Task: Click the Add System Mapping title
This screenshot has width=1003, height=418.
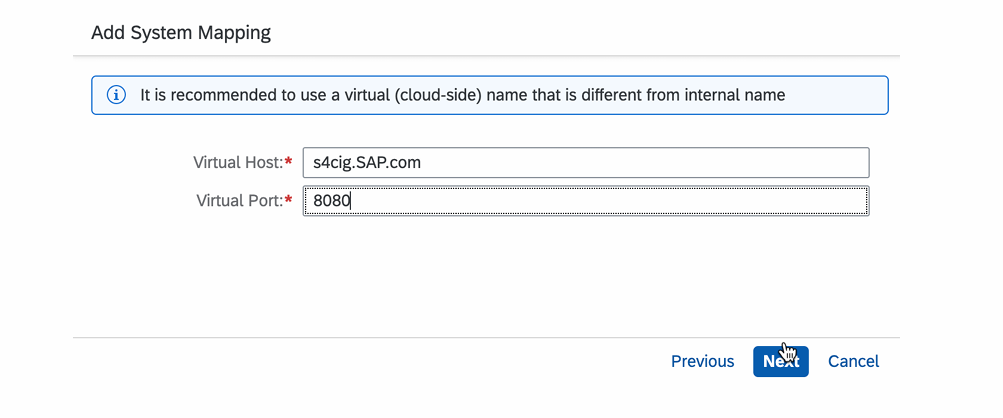Action: pyautogui.click(x=181, y=33)
